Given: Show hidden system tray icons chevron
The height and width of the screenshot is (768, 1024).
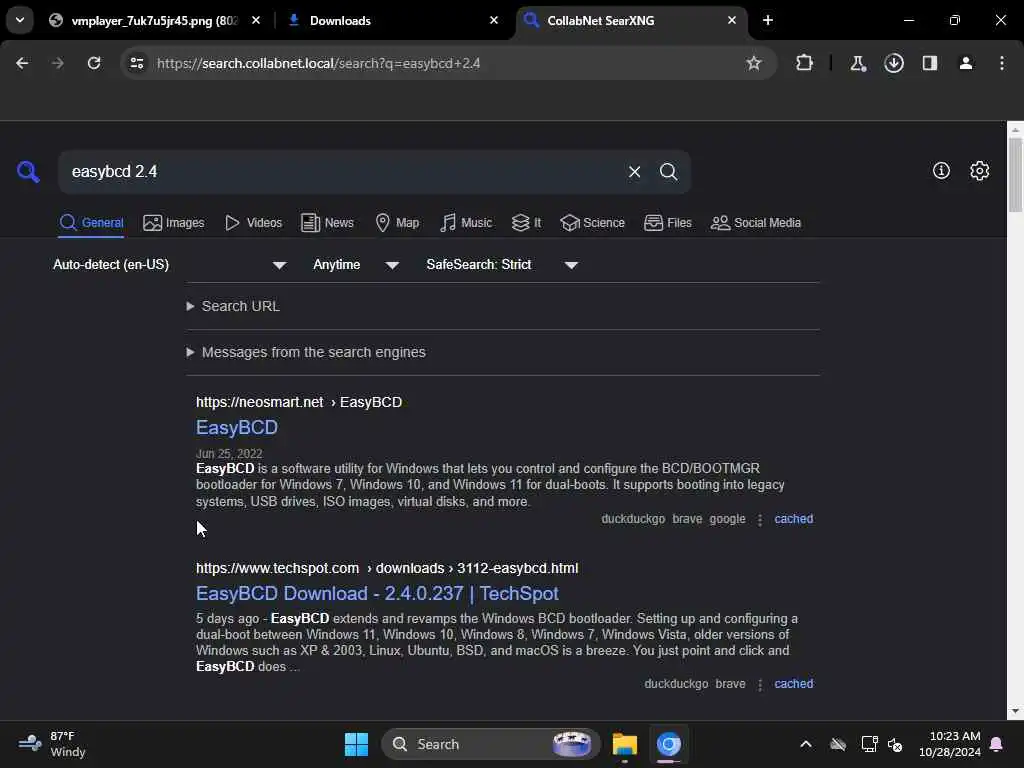Looking at the screenshot, I should point(806,744).
